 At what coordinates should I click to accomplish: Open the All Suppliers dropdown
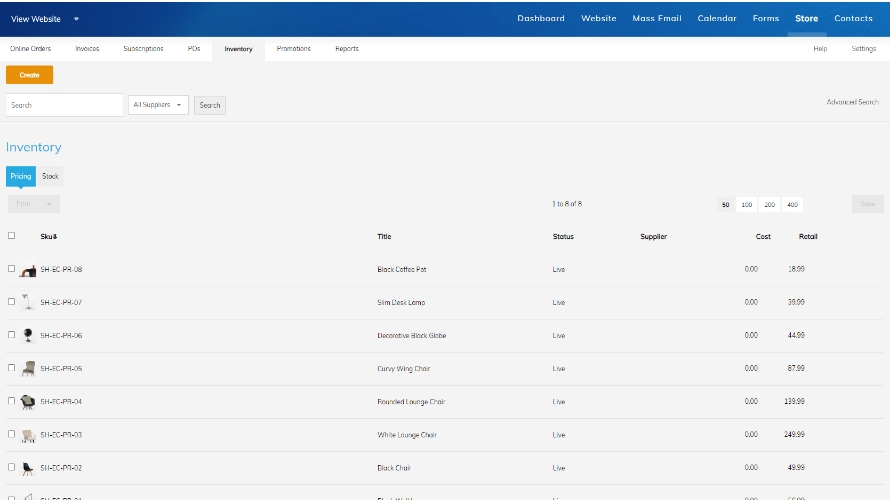click(x=158, y=105)
